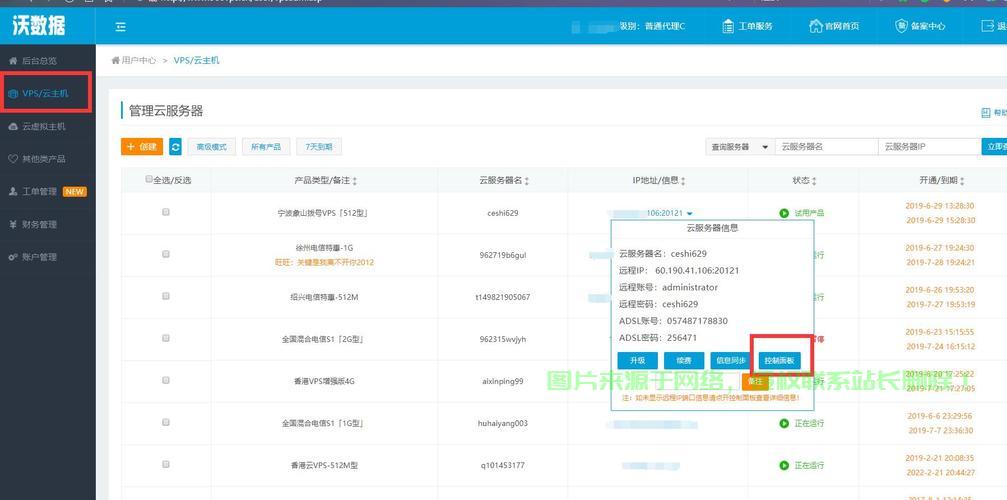Open 后台总览 in the sidebar
This screenshot has width=1007, height=500.
click(40, 61)
